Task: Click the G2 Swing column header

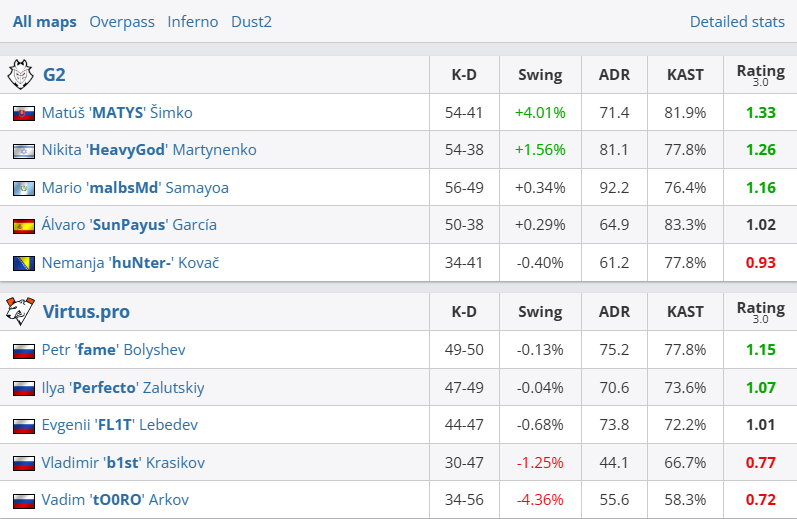Action: [540, 75]
